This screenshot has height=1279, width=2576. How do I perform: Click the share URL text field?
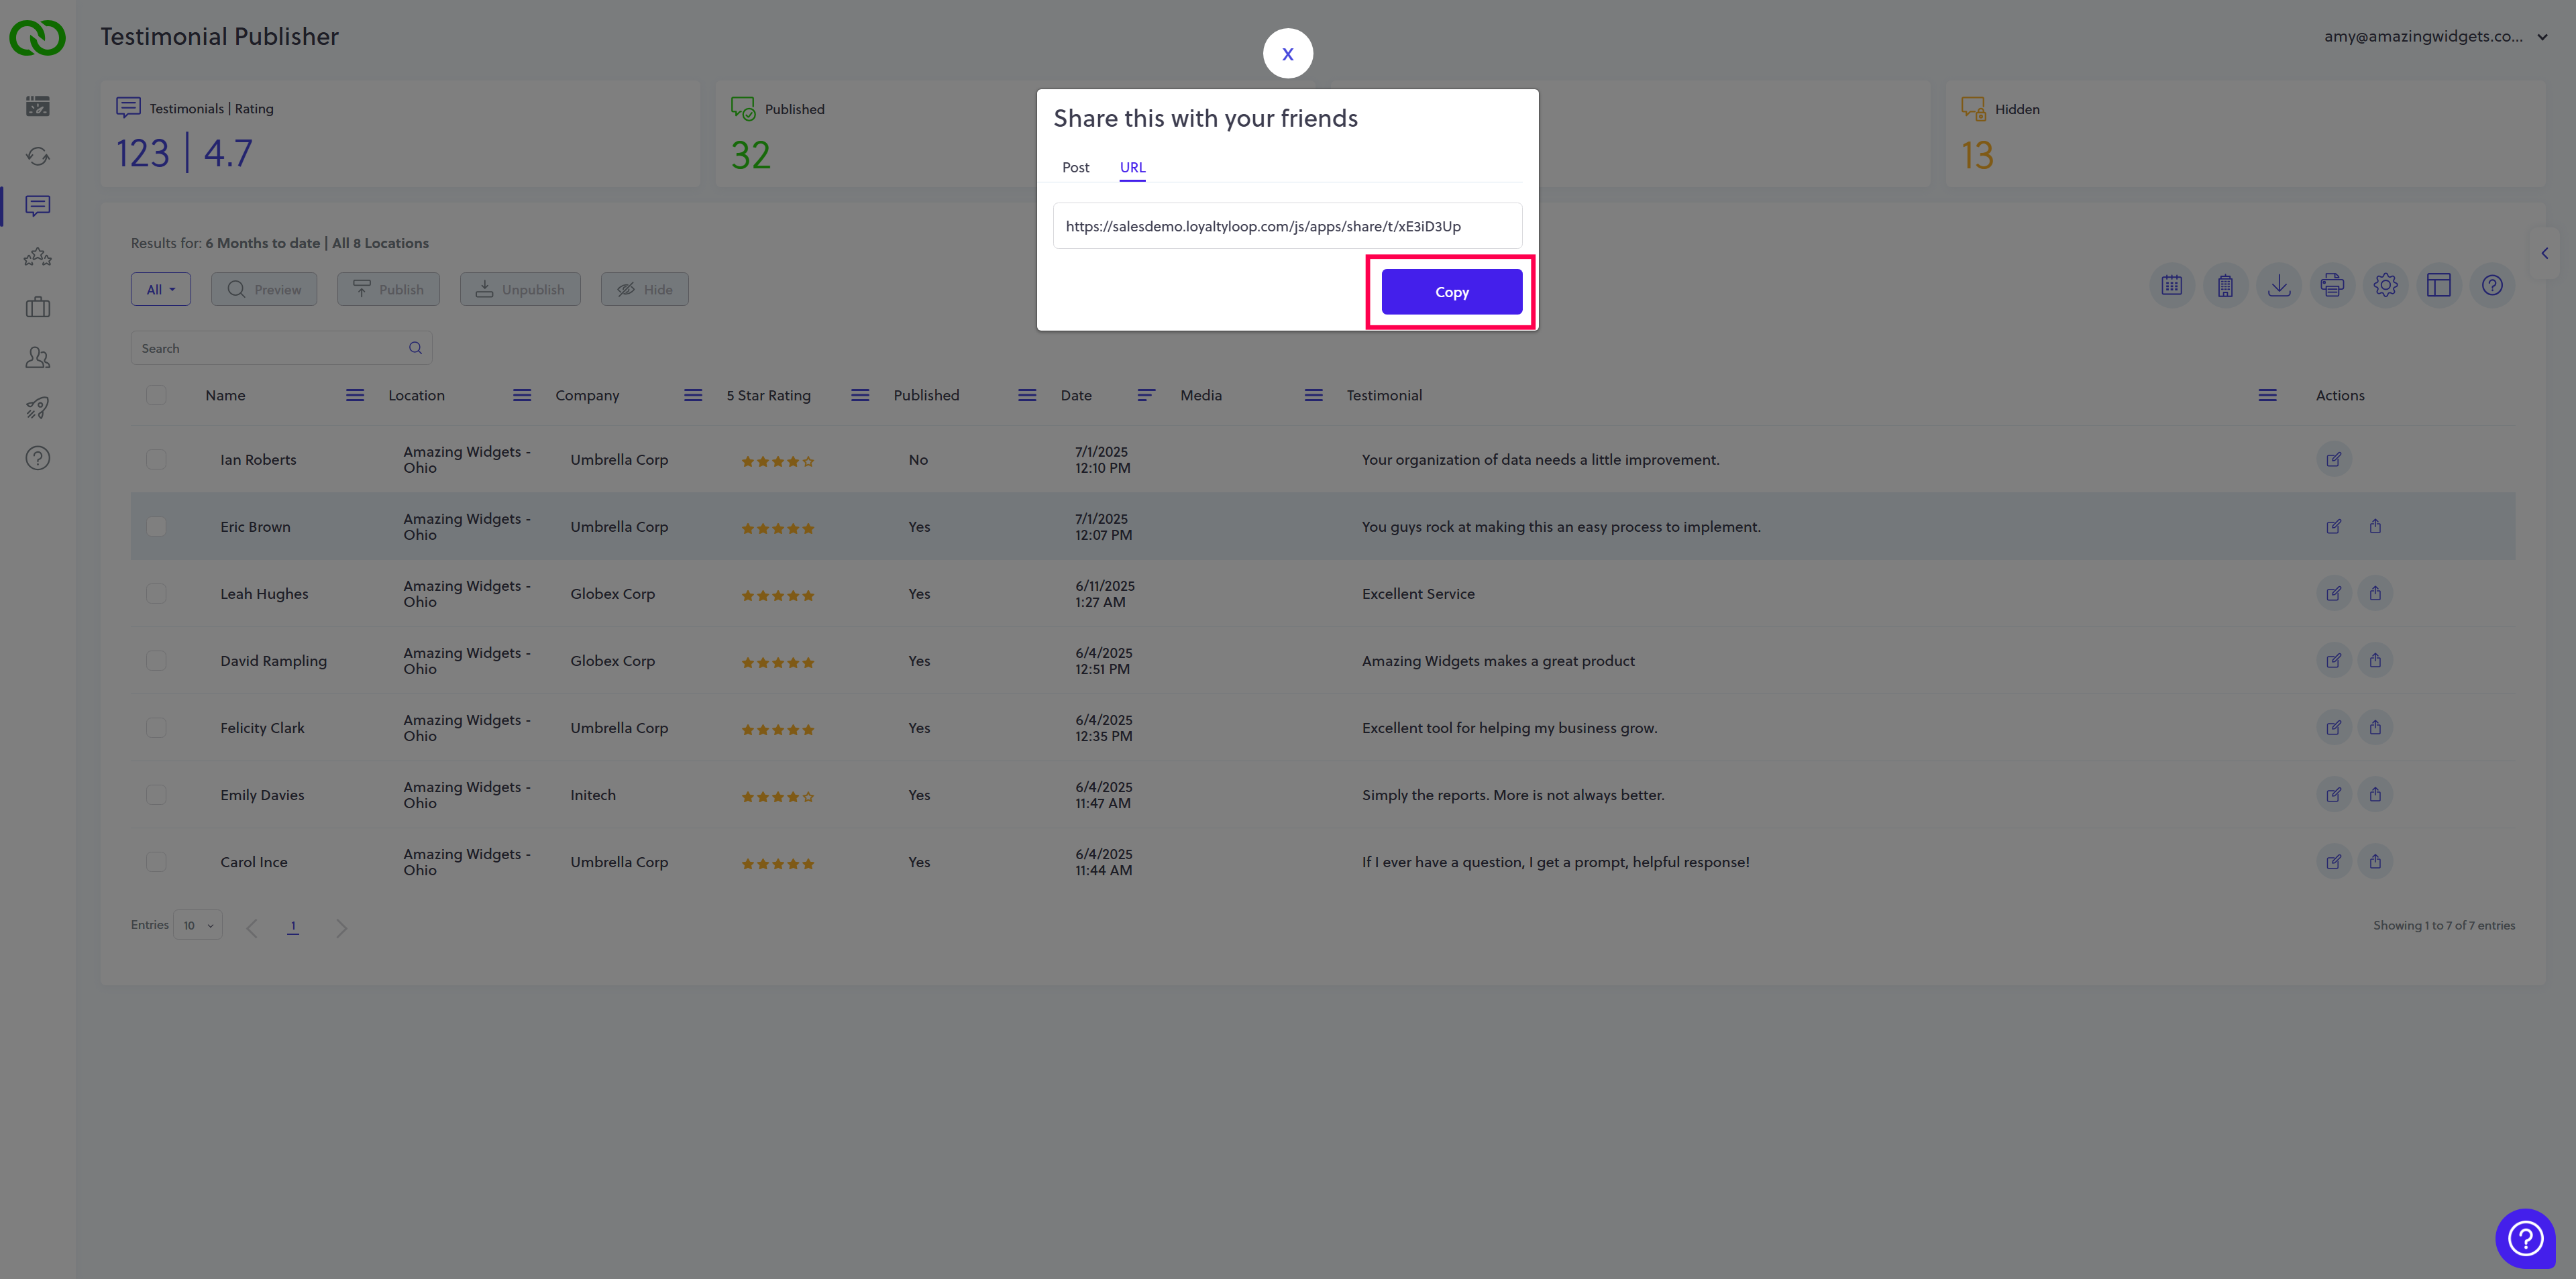(x=1286, y=226)
